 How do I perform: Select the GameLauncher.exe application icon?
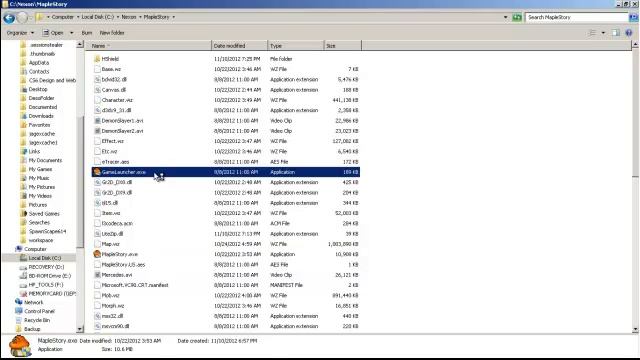click(97, 172)
